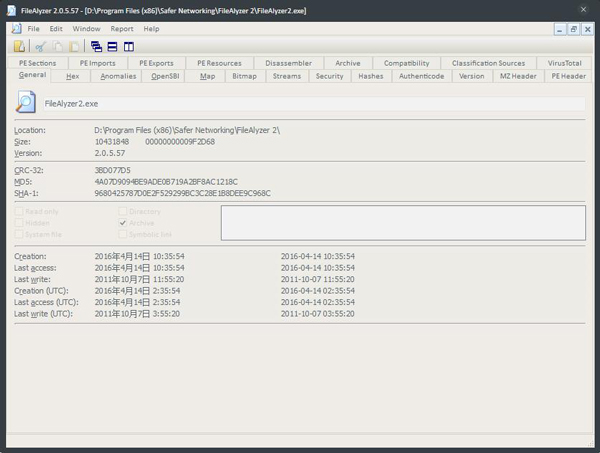Click the Last write (UTC) label
Viewport: 600px width, 453px height.
[43, 314]
